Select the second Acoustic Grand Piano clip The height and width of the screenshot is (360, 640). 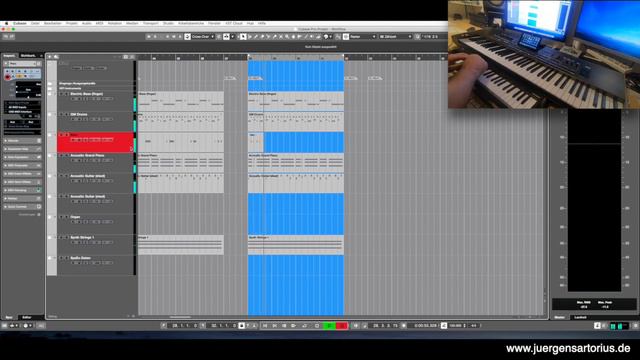[x=296, y=163]
